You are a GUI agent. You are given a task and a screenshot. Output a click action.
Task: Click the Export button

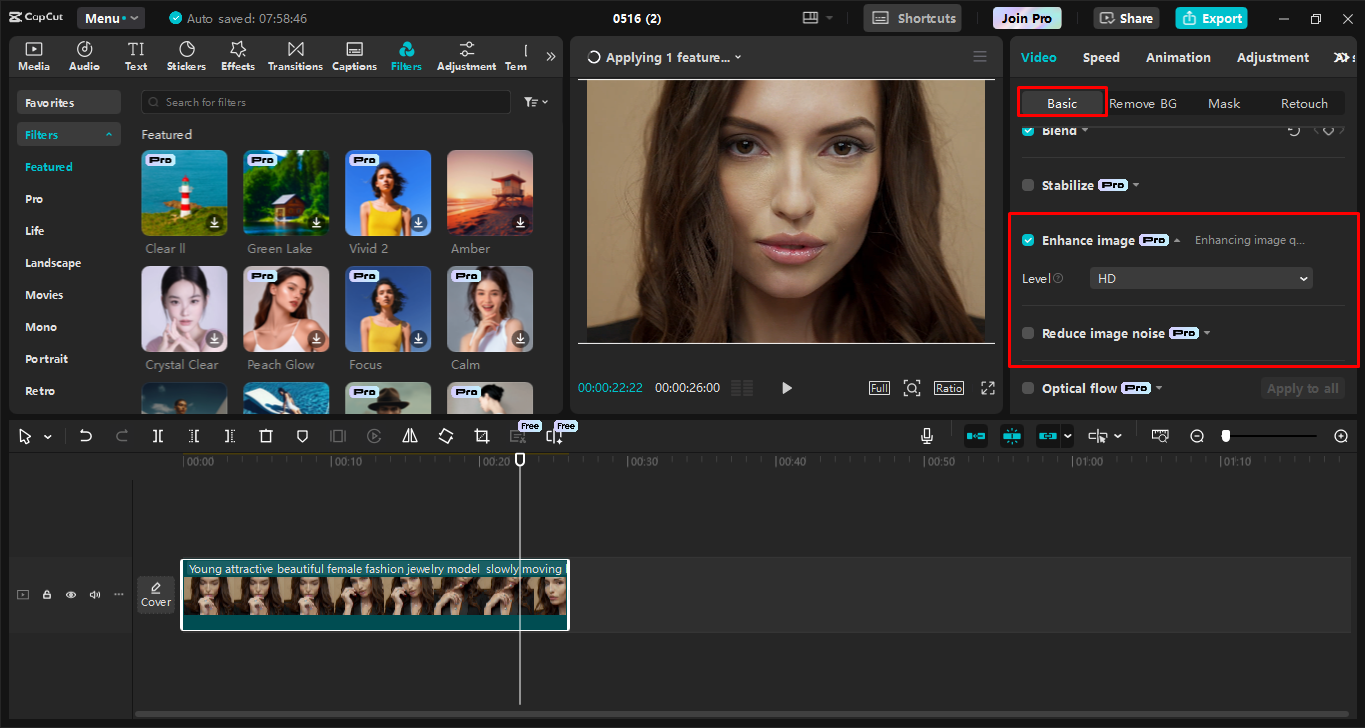pos(1211,18)
